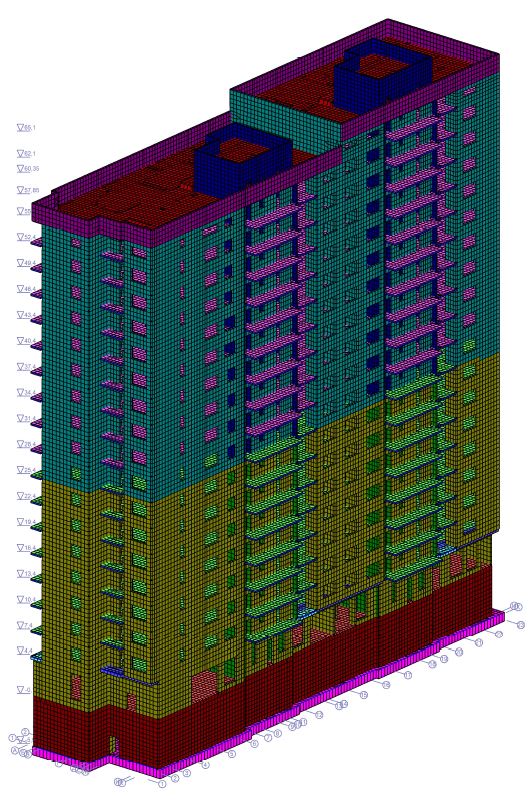
Task: Pick the 7.4 elevation mark
Action: pyautogui.click(x=25, y=625)
